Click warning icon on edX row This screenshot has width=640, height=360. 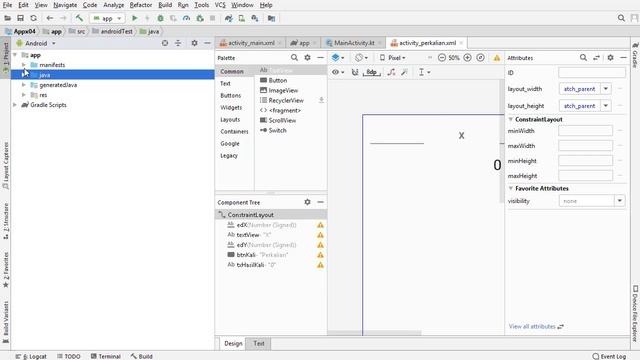(320, 225)
